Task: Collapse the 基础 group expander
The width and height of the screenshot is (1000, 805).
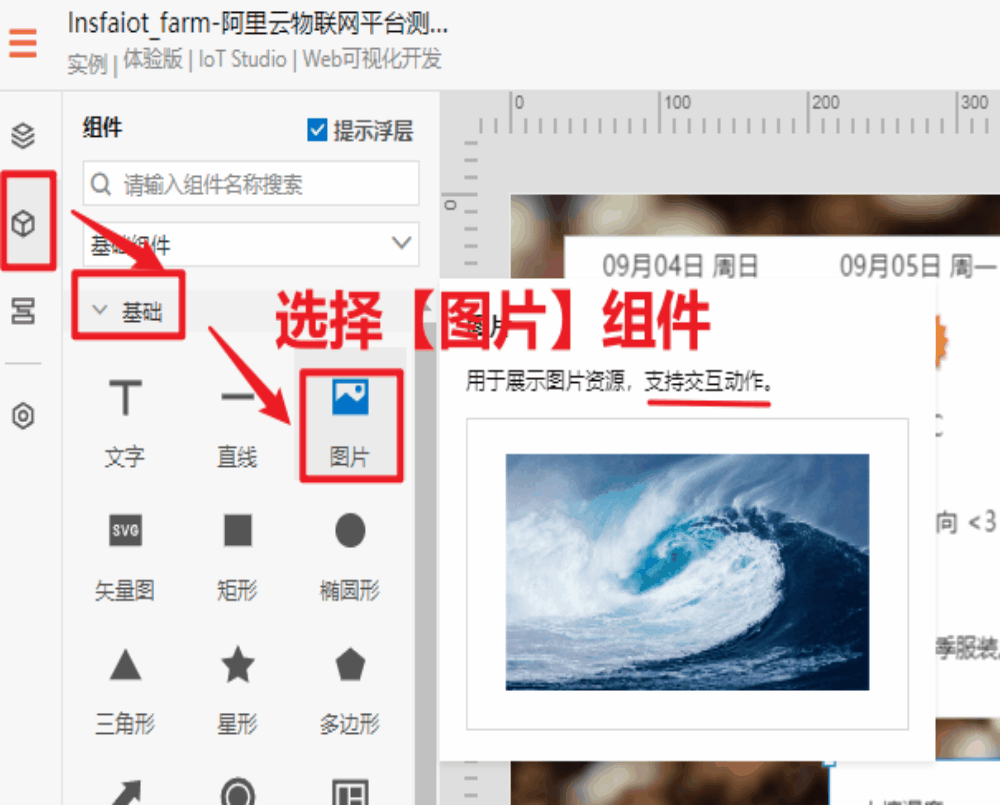Action: click(100, 311)
